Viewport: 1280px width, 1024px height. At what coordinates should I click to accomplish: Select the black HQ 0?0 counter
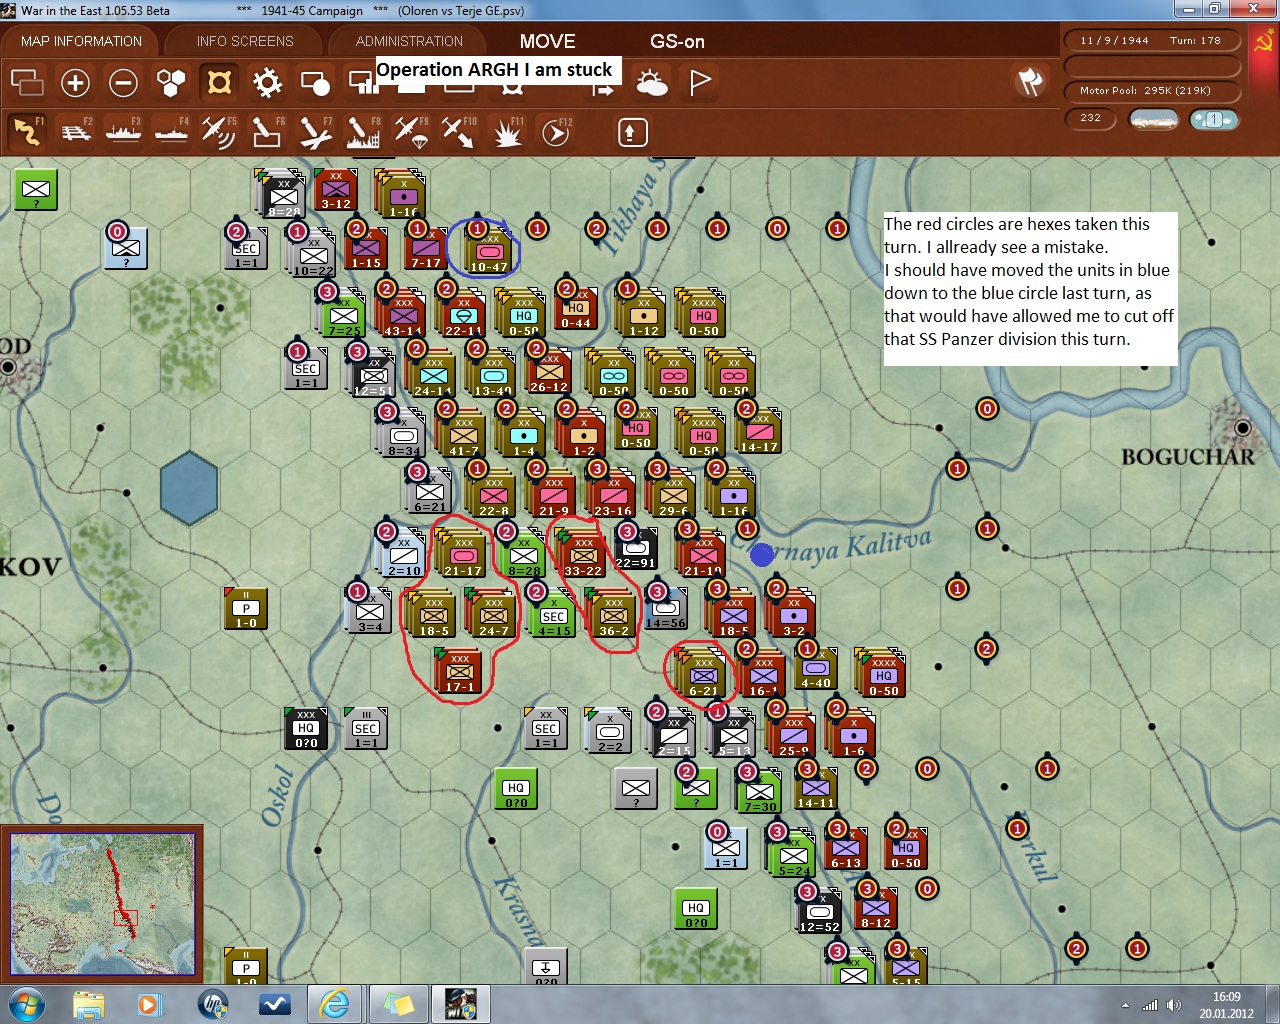306,729
